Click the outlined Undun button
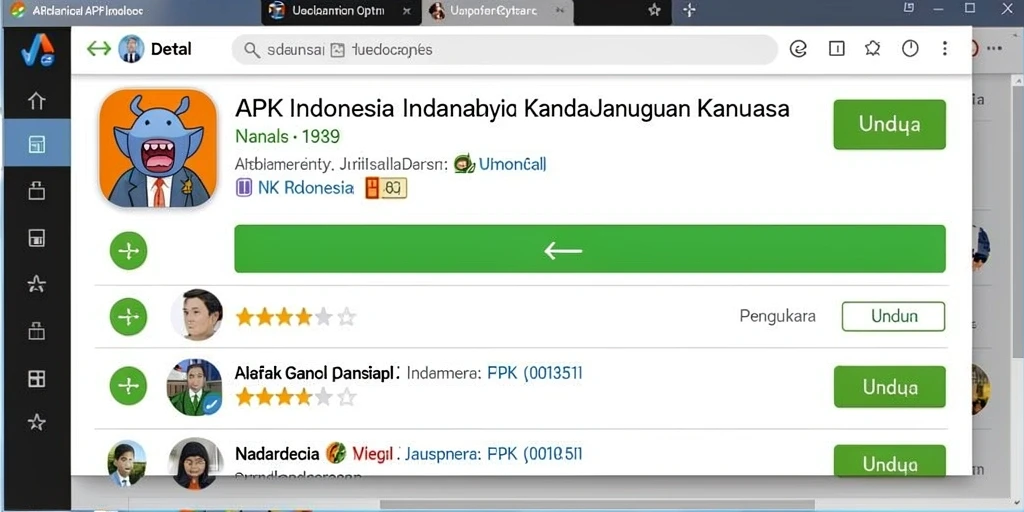 pos(893,316)
